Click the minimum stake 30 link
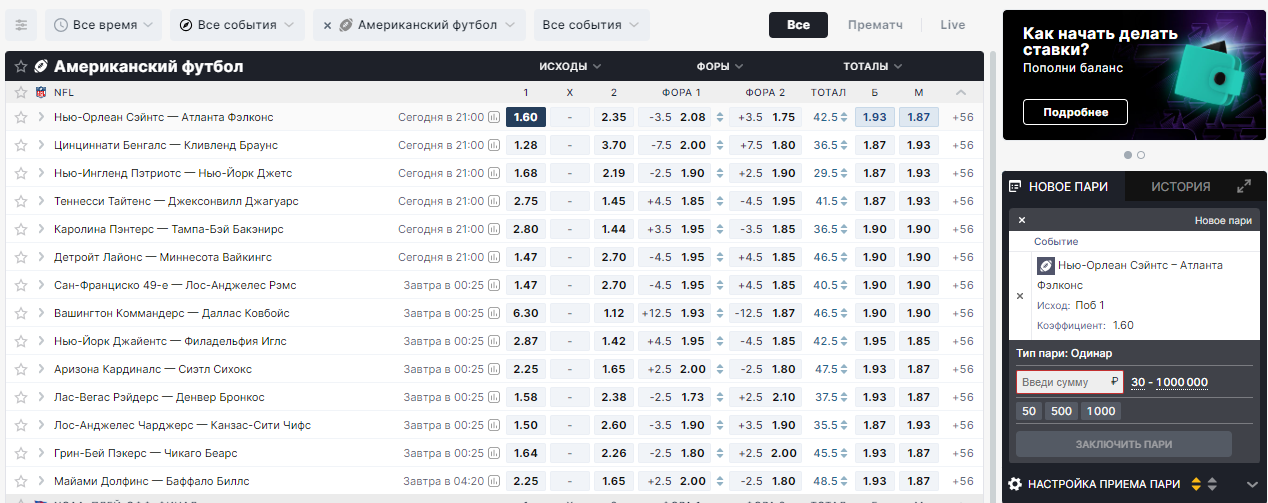Image resolution: width=1268 pixels, height=503 pixels. [x=1138, y=382]
